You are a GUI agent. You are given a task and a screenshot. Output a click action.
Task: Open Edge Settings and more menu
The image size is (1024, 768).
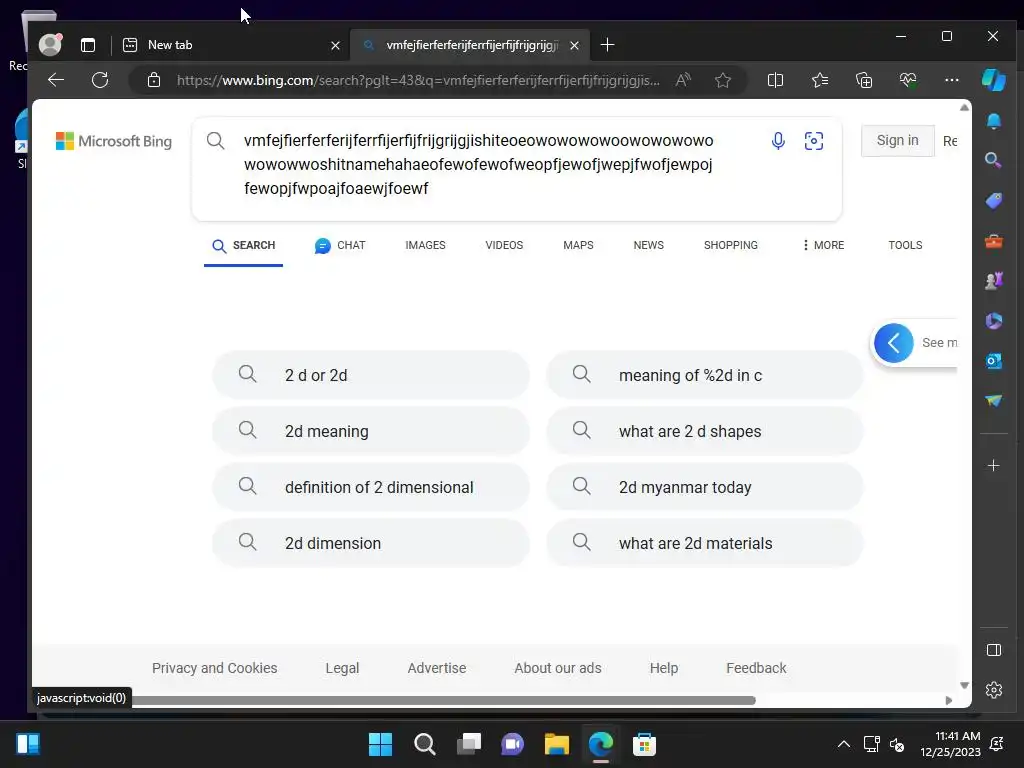[952, 80]
